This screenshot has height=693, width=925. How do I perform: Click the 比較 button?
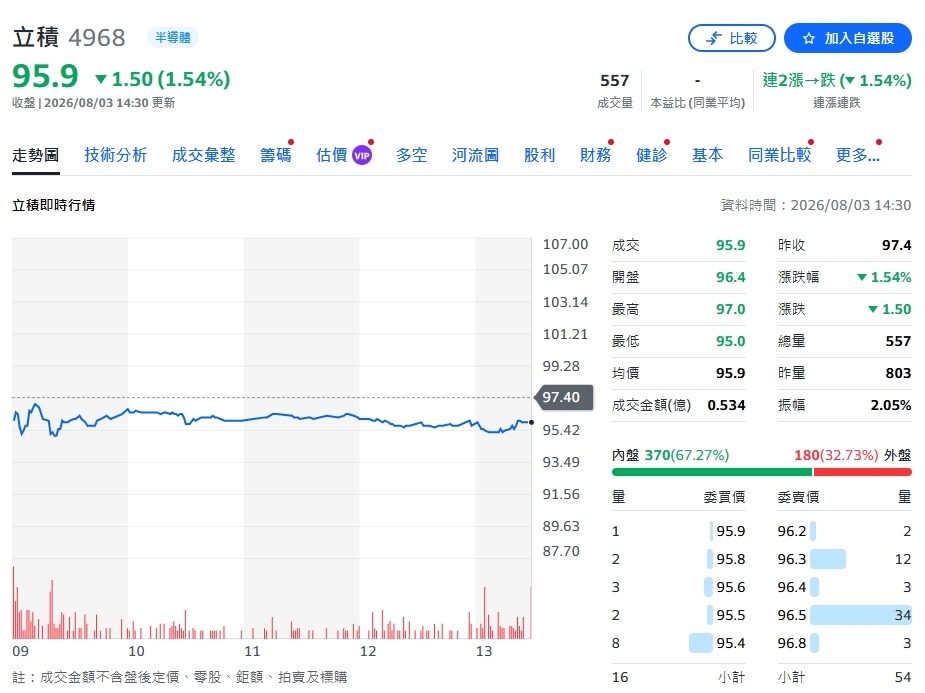(732, 38)
